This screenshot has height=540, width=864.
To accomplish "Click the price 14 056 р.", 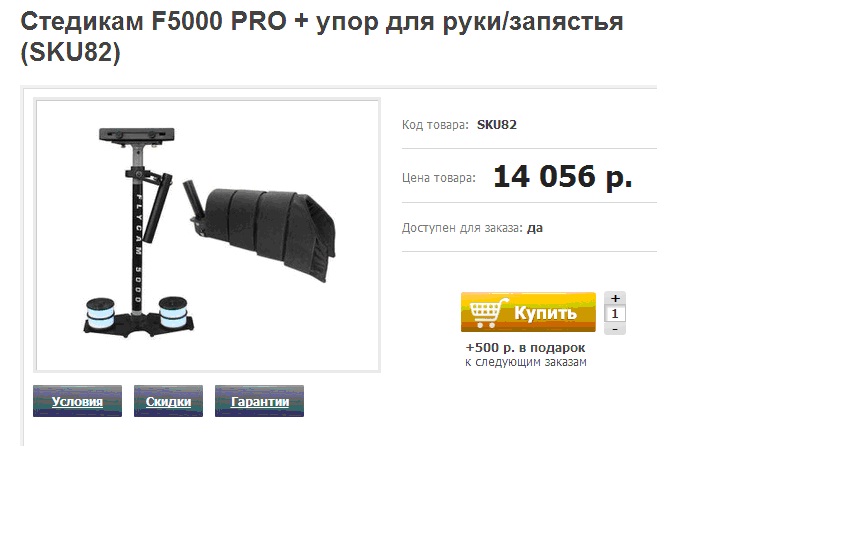I will pos(563,176).
